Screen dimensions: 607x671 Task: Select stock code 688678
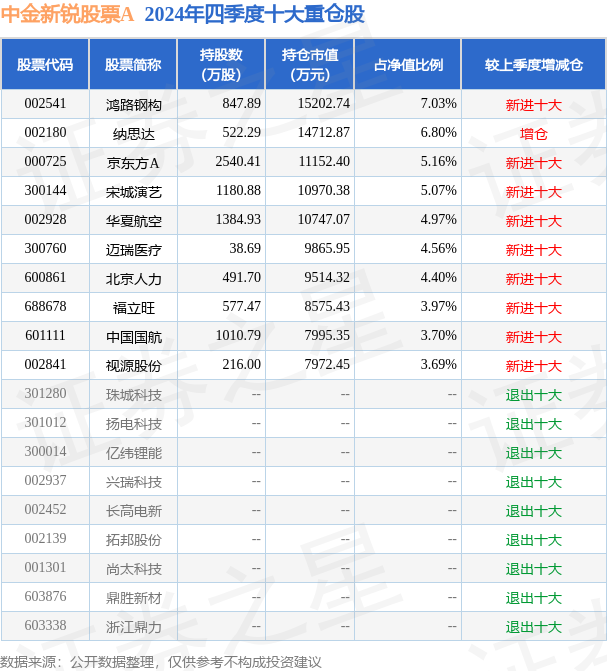tap(45, 306)
